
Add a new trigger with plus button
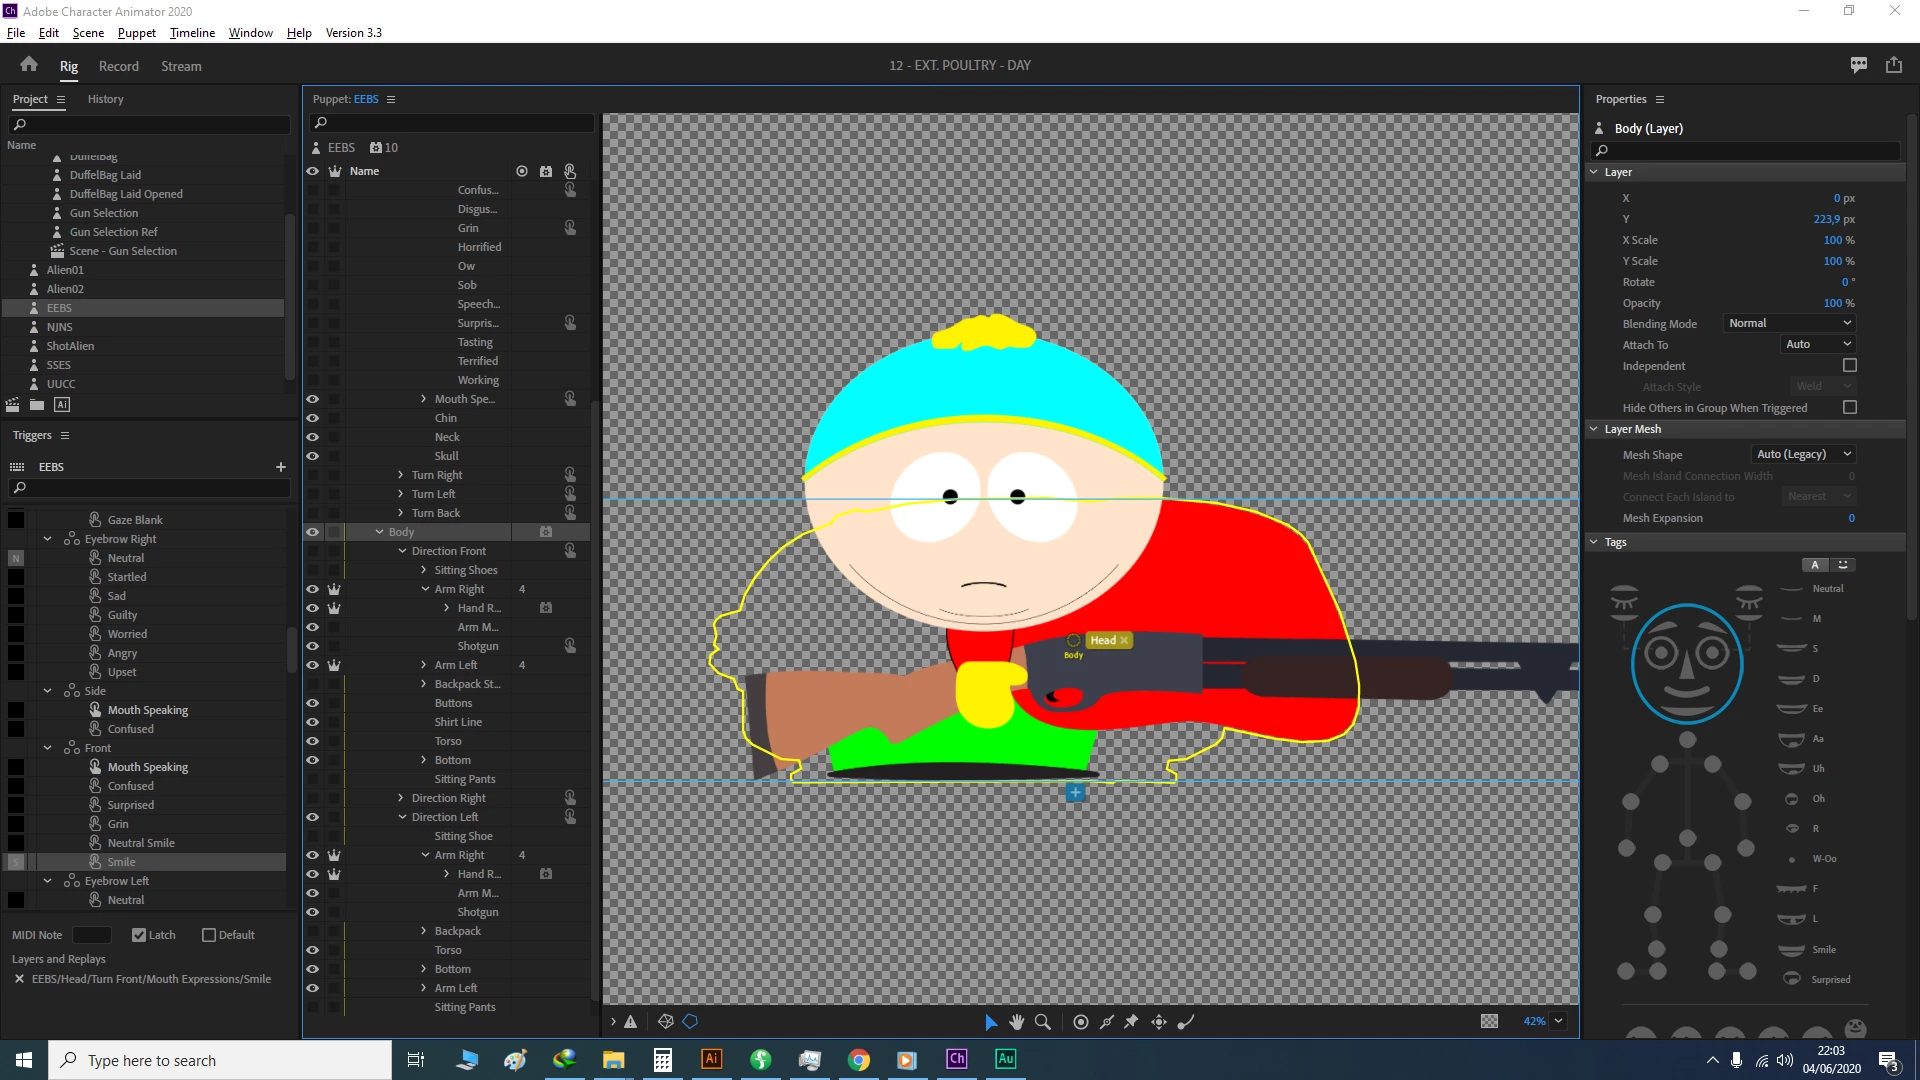[x=281, y=467]
